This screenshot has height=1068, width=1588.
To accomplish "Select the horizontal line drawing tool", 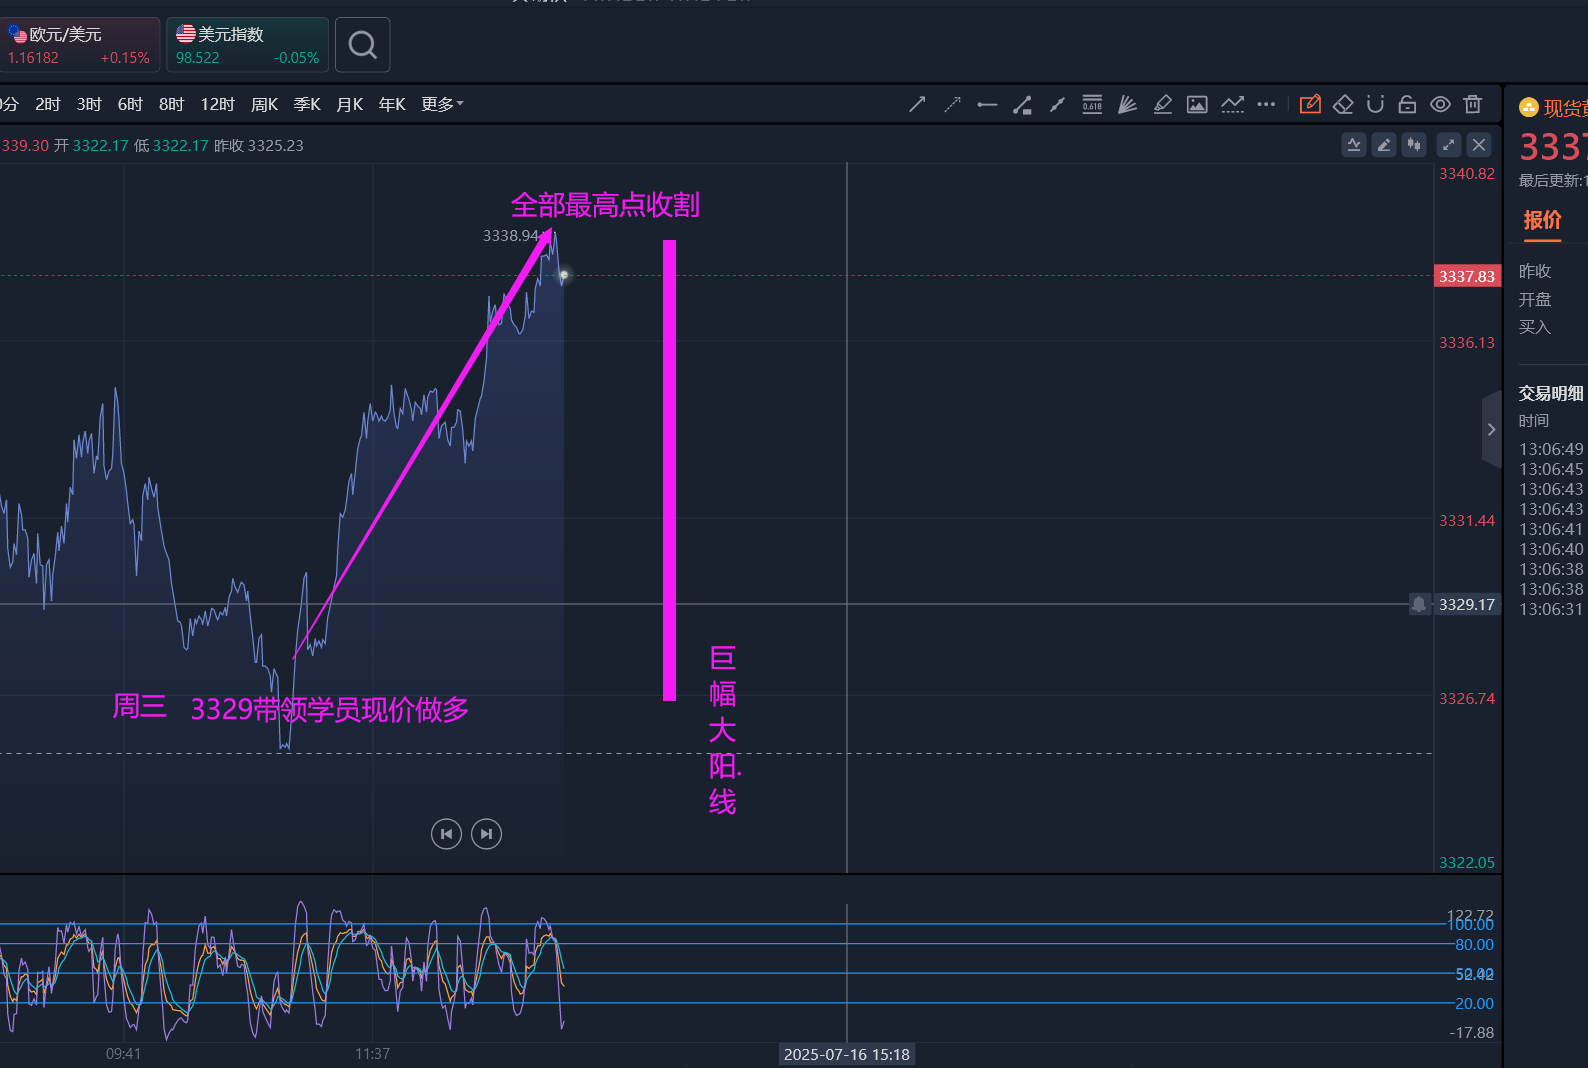I will (987, 104).
